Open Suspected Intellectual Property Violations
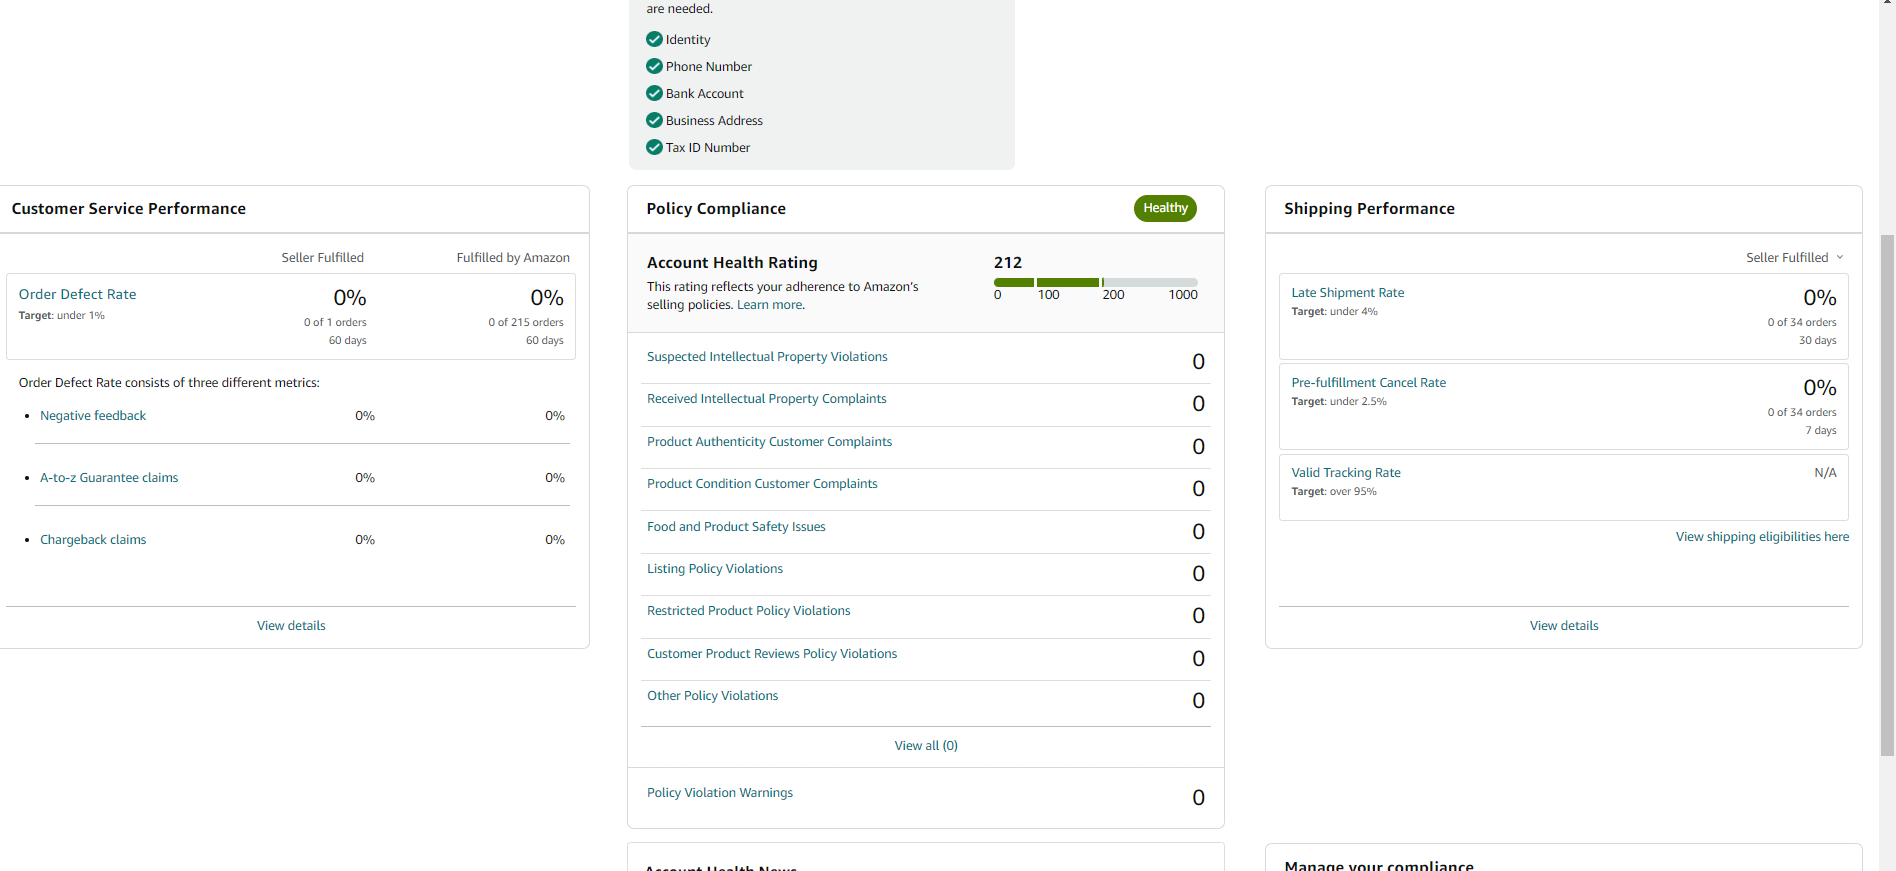The height and width of the screenshot is (871, 1896). 767,356
